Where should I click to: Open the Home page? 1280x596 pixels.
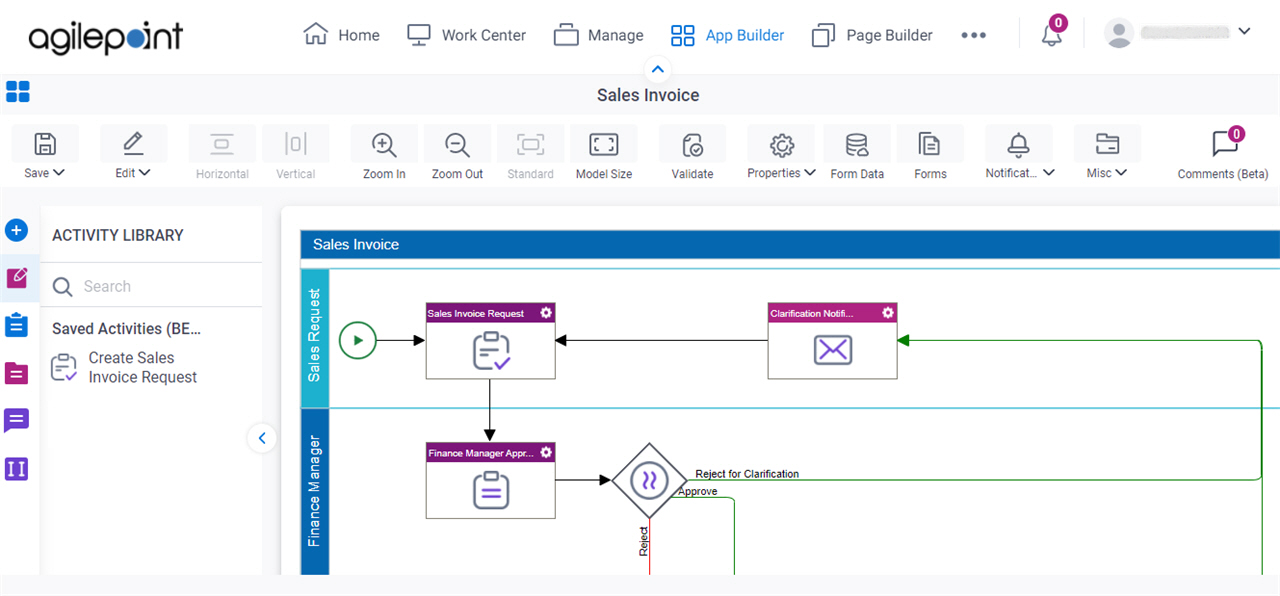(x=341, y=35)
